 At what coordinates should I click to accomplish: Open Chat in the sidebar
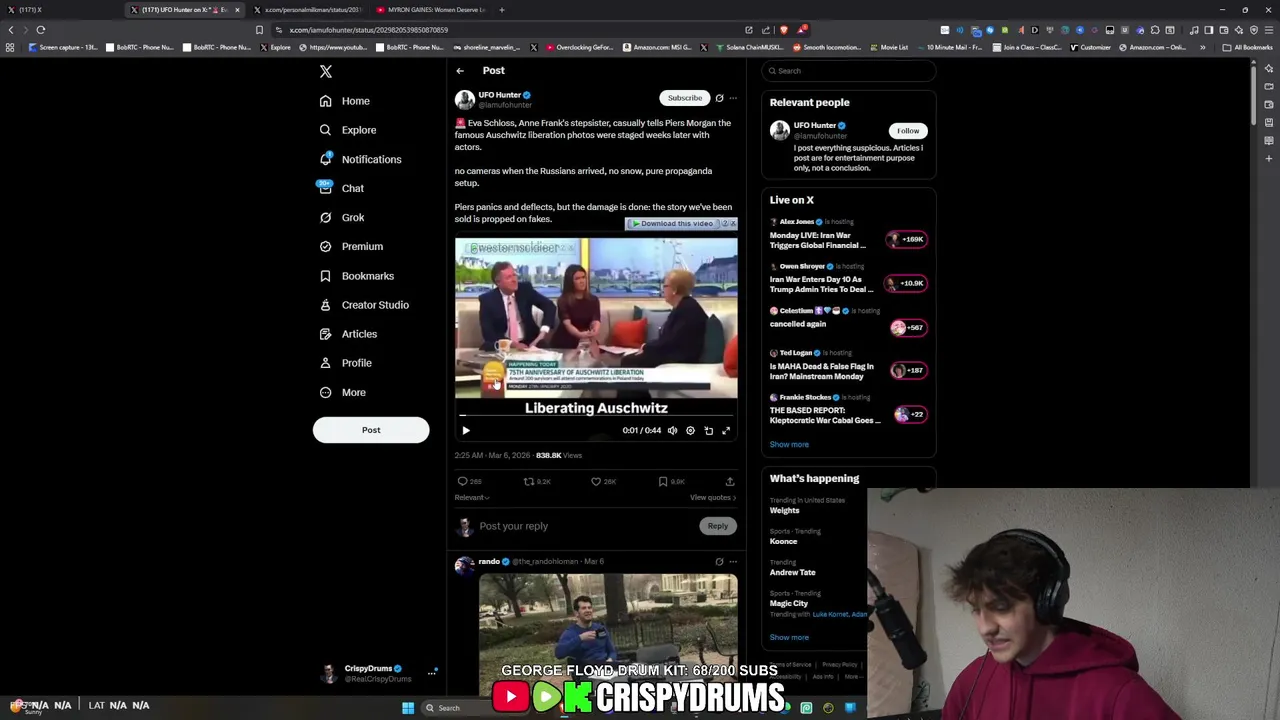(x=341, y=188)
